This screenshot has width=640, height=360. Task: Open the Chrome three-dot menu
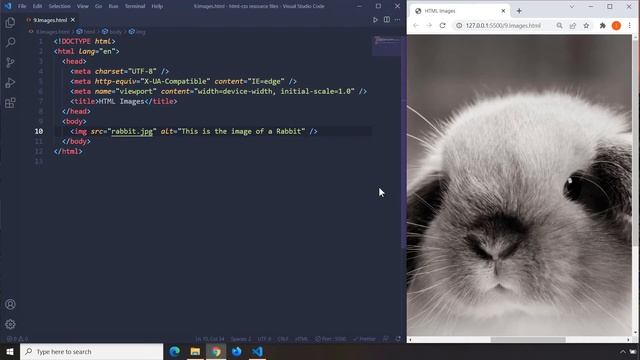pyautogui.click(x=630, y=25)
